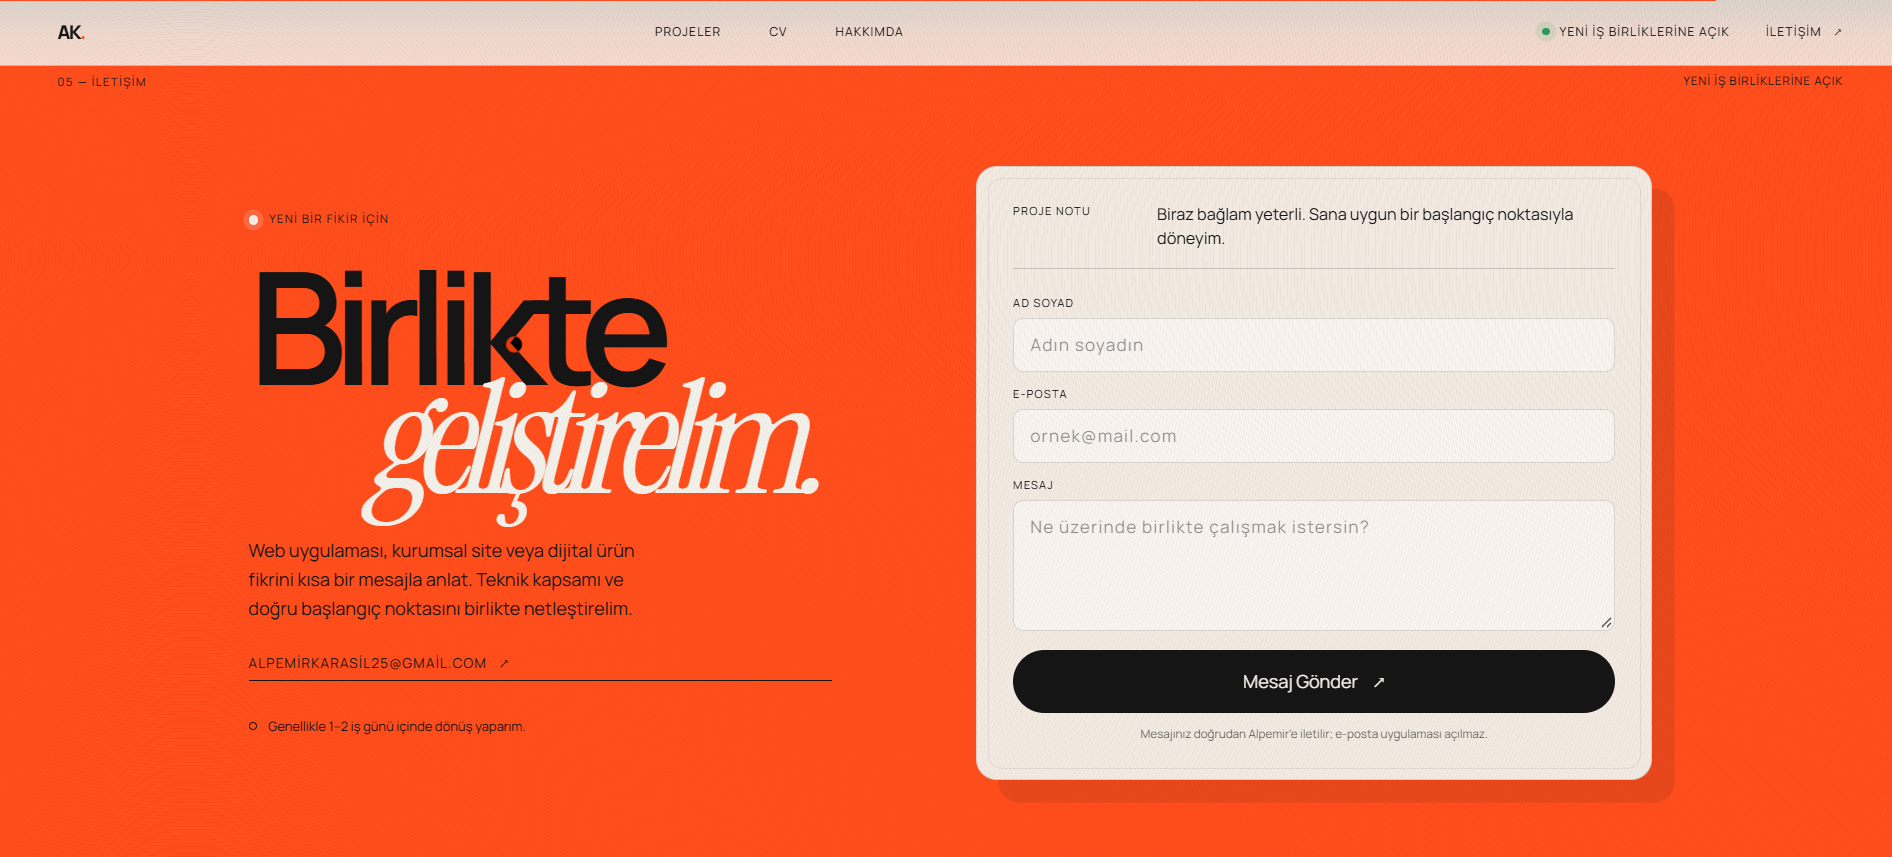Click arrow icon inside Mesaj Gönder button
The image size is (1892, 857).
(x=1379, y=682)
